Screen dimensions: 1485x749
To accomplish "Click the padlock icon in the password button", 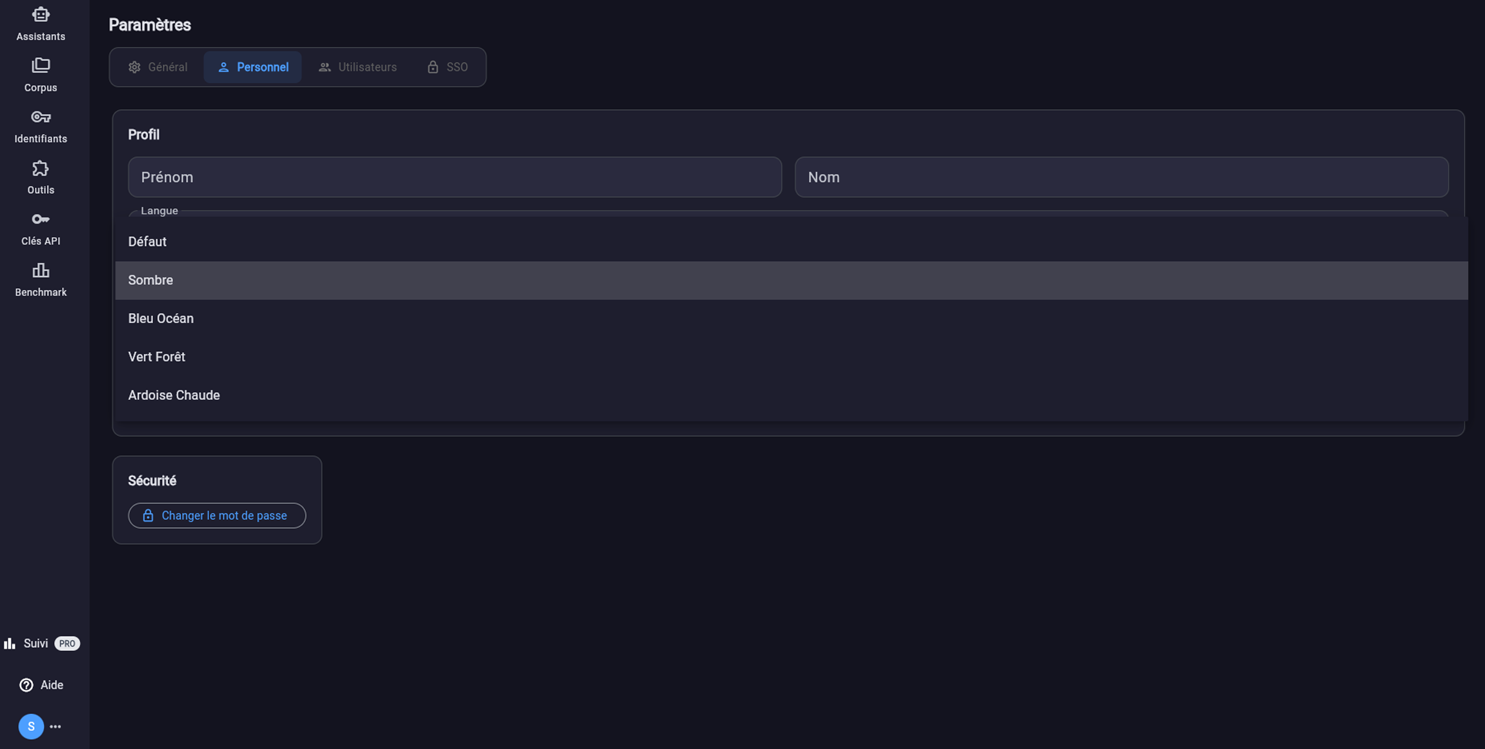I will pyautogui.click(x=148, y=516).
